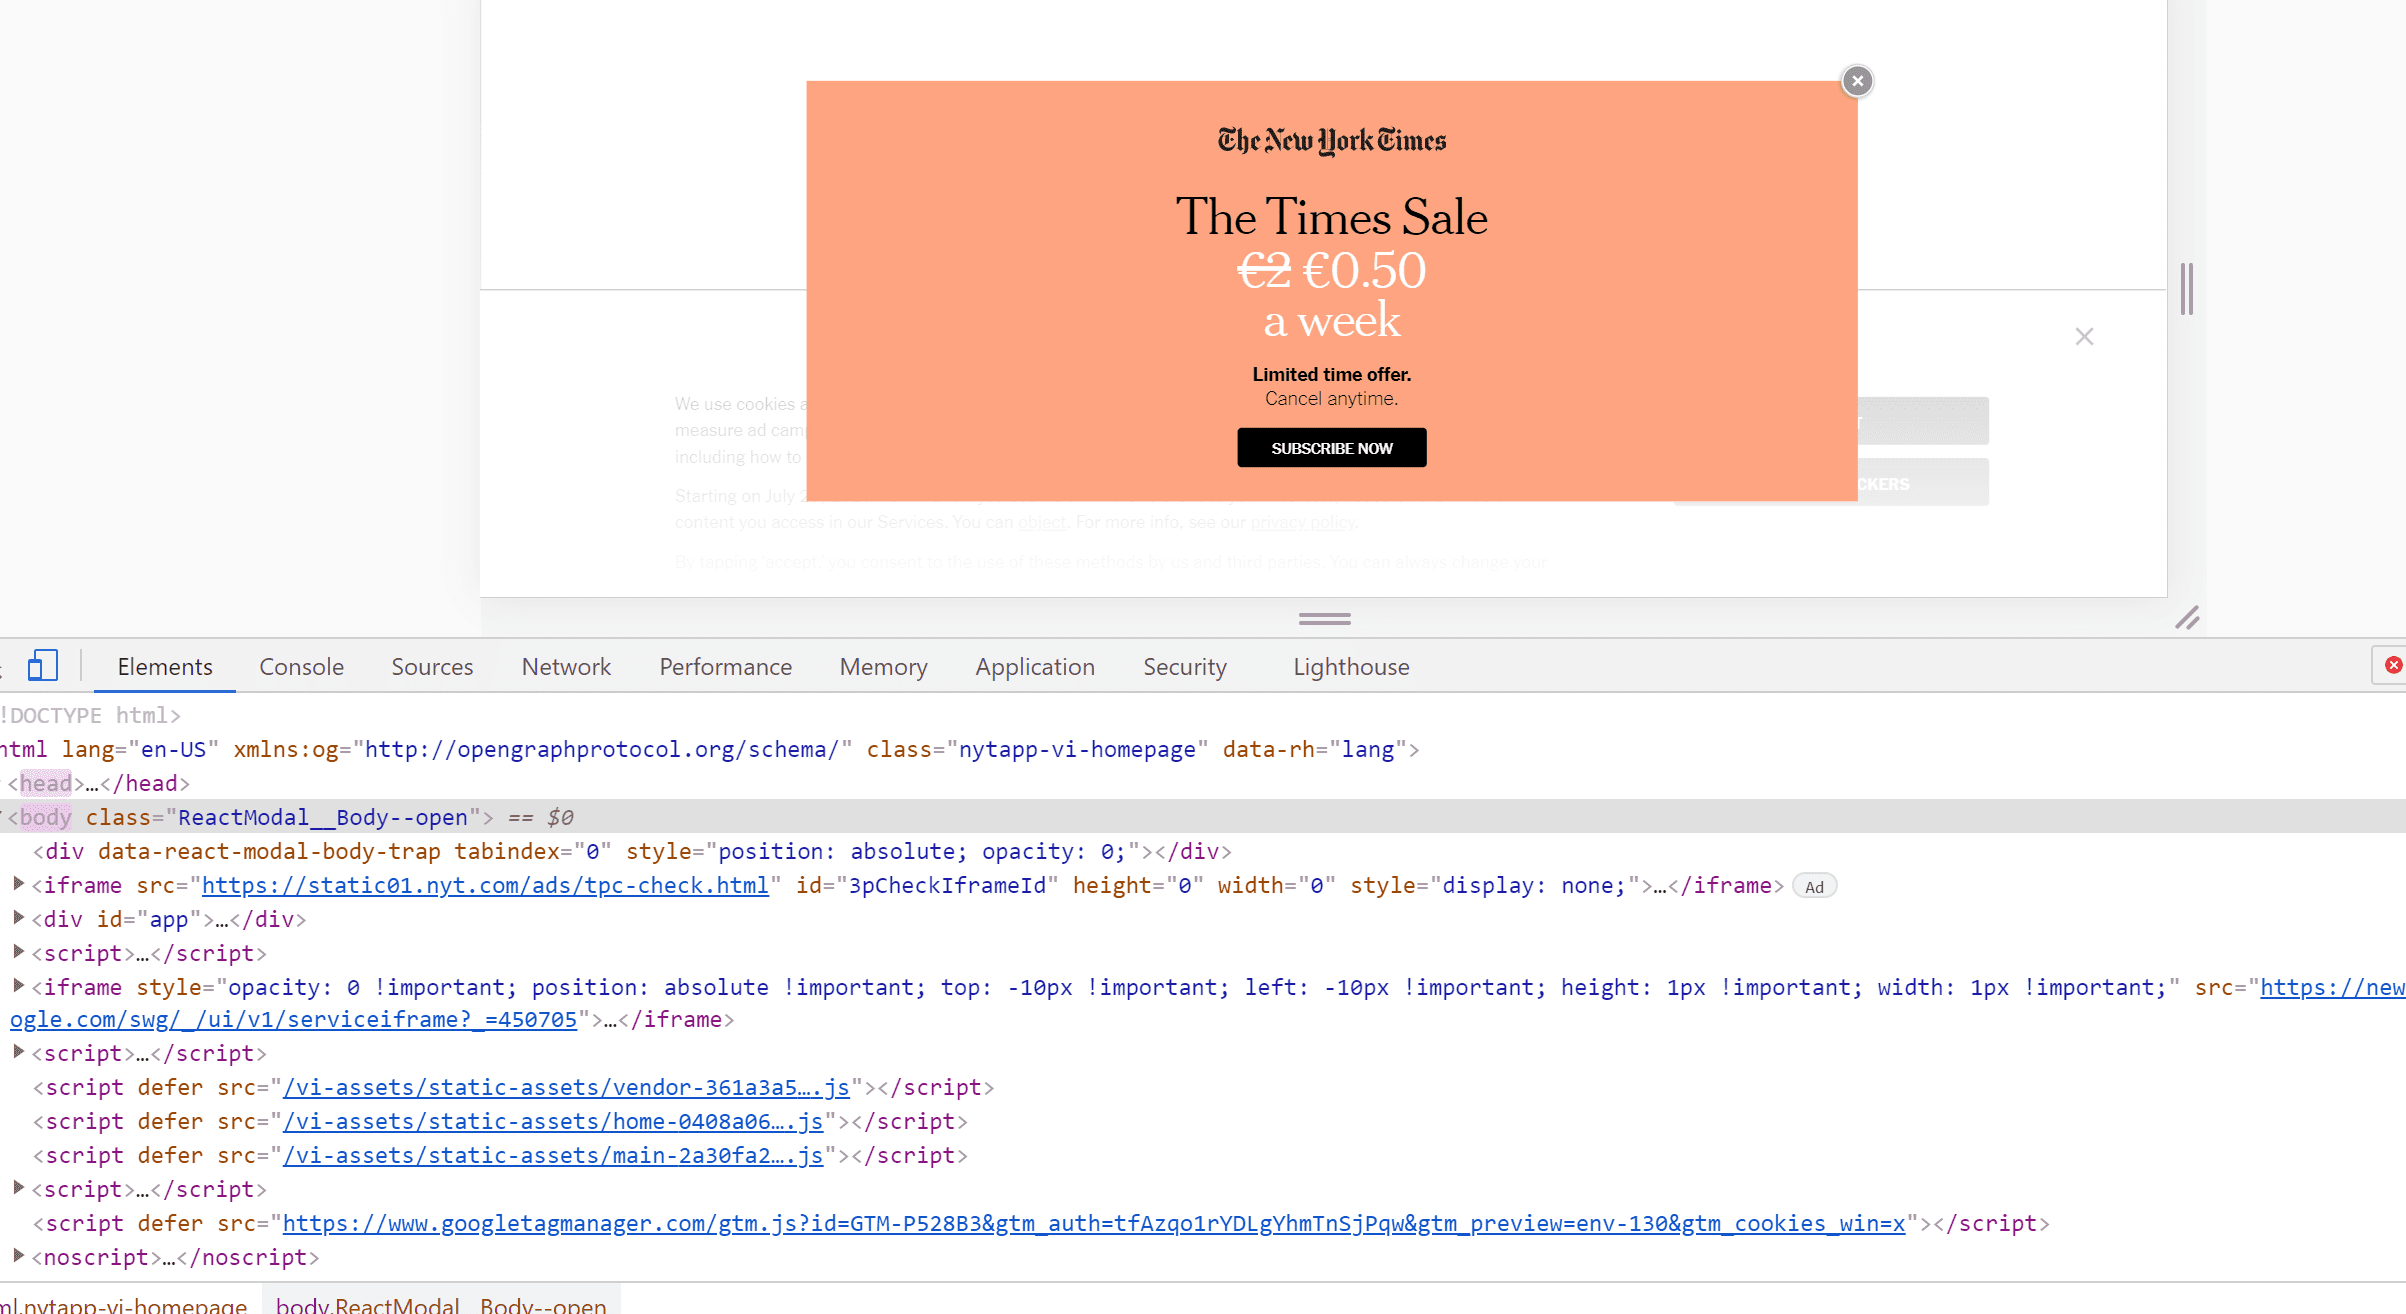Open the home-0408a06 js link
The height and width of the screenshot is (1314, 2406).
point(553,1122)
